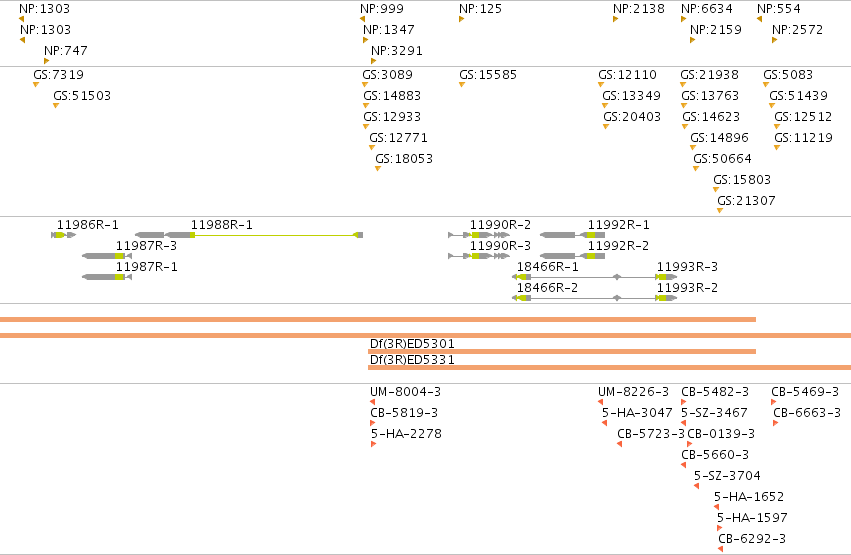Click the CB-0139-3 label
This screenshot has width=851, height=555.
point(721,434)
